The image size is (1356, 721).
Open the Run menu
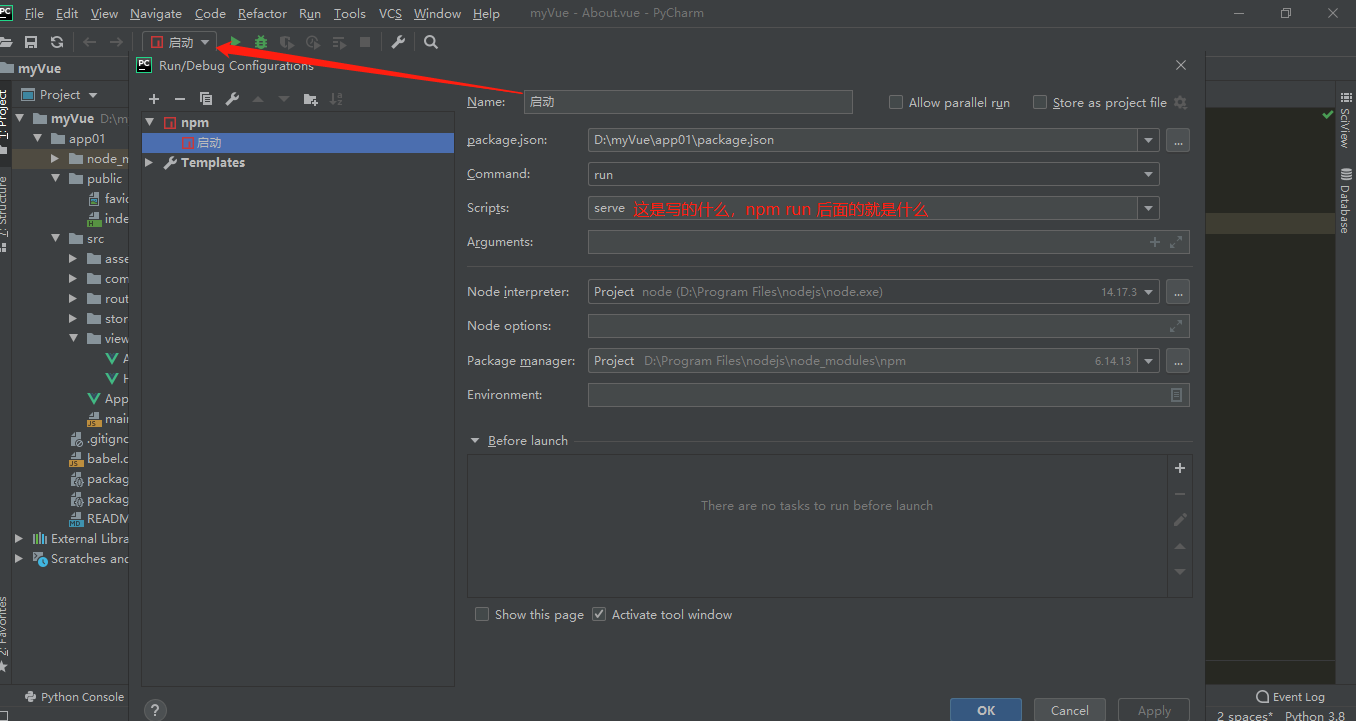pos(310,14)
